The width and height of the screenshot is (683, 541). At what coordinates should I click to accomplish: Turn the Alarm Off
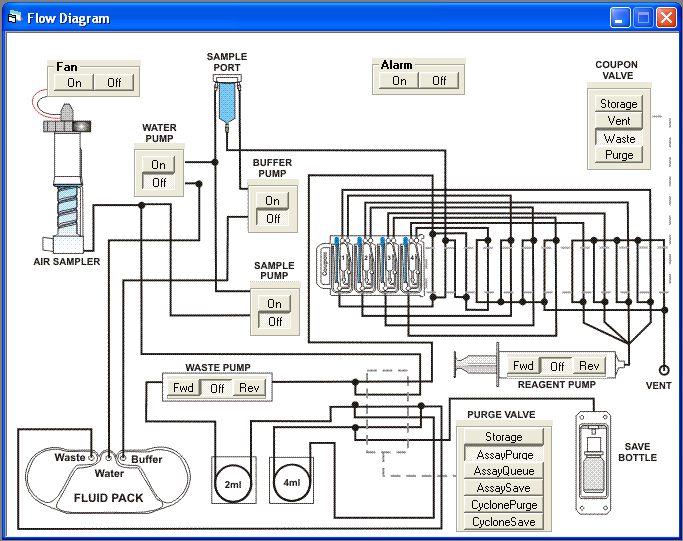tap(439, 81)
